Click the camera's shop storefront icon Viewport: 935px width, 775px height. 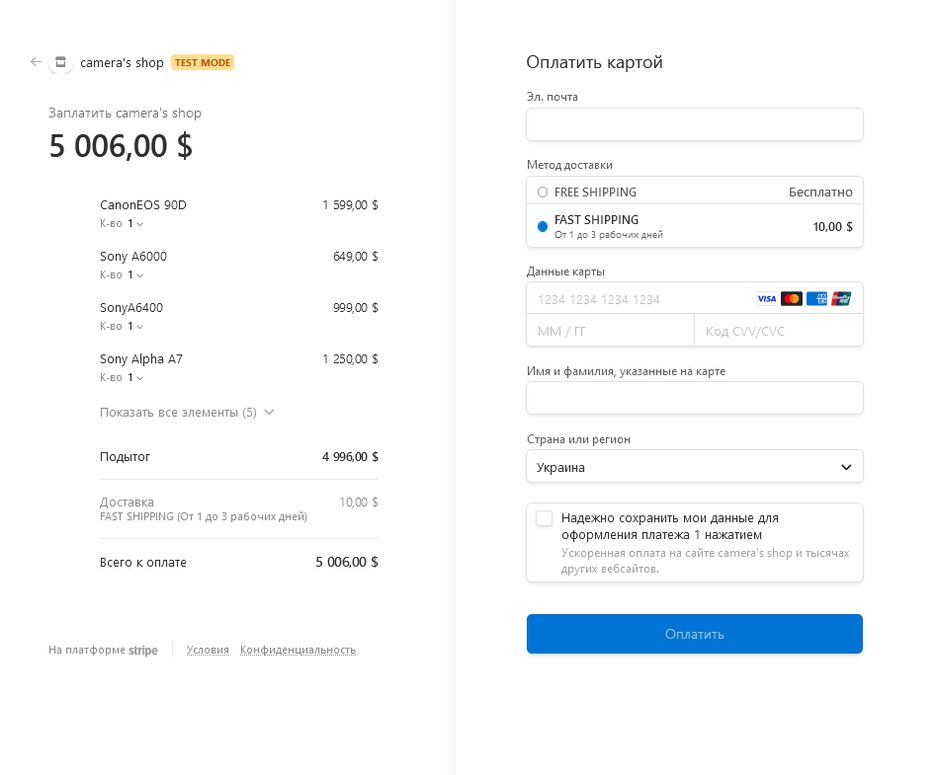pyautogui.click(x=60, y=62)
